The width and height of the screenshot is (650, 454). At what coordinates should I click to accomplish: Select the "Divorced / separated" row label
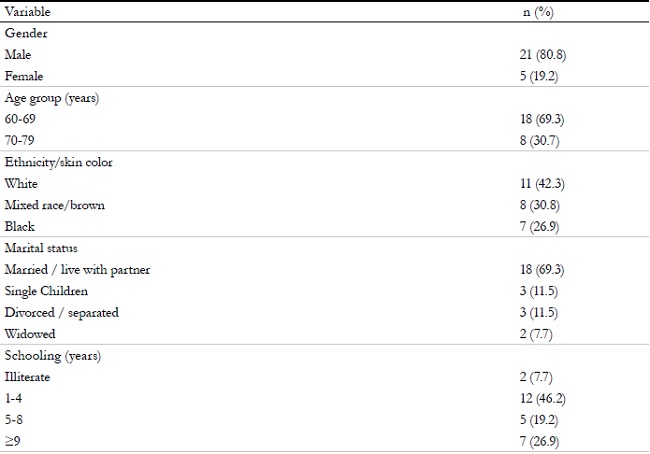(x=61, y=313)
